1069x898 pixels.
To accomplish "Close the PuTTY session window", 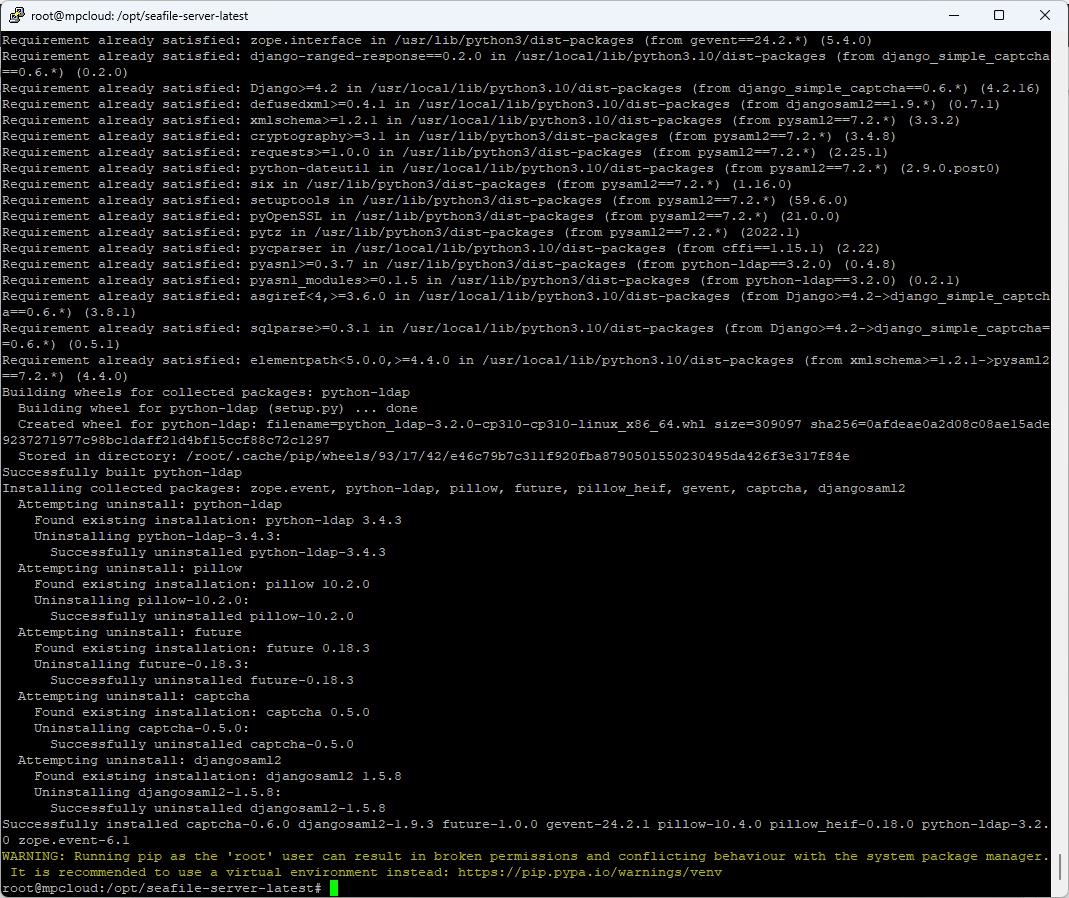I will (1045, 16).
